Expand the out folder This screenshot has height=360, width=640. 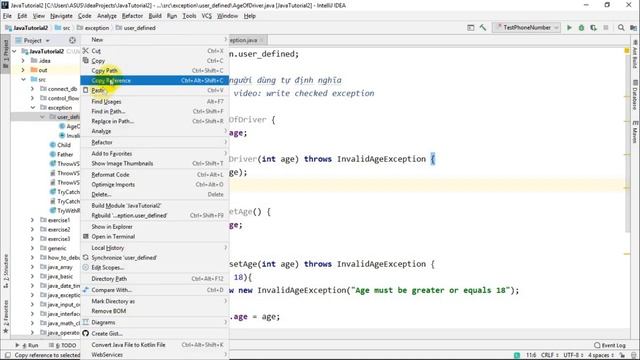pyautogui.click(x=23, y=70)
